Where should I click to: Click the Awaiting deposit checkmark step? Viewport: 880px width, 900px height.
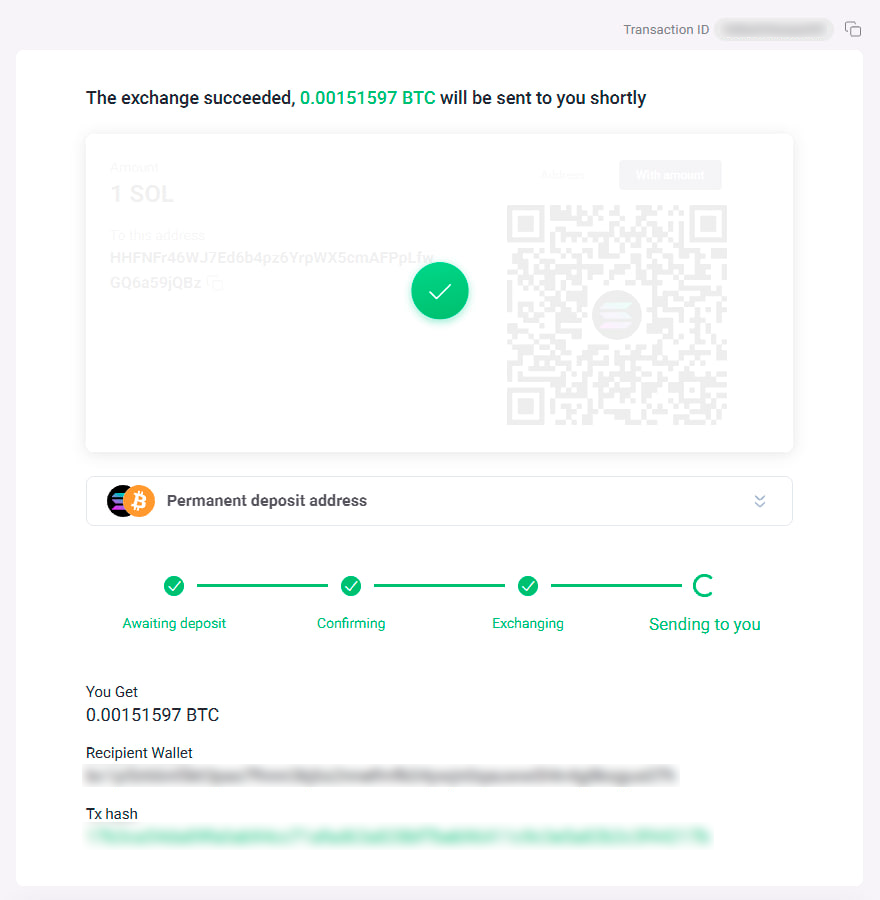(x=174, y=586)
